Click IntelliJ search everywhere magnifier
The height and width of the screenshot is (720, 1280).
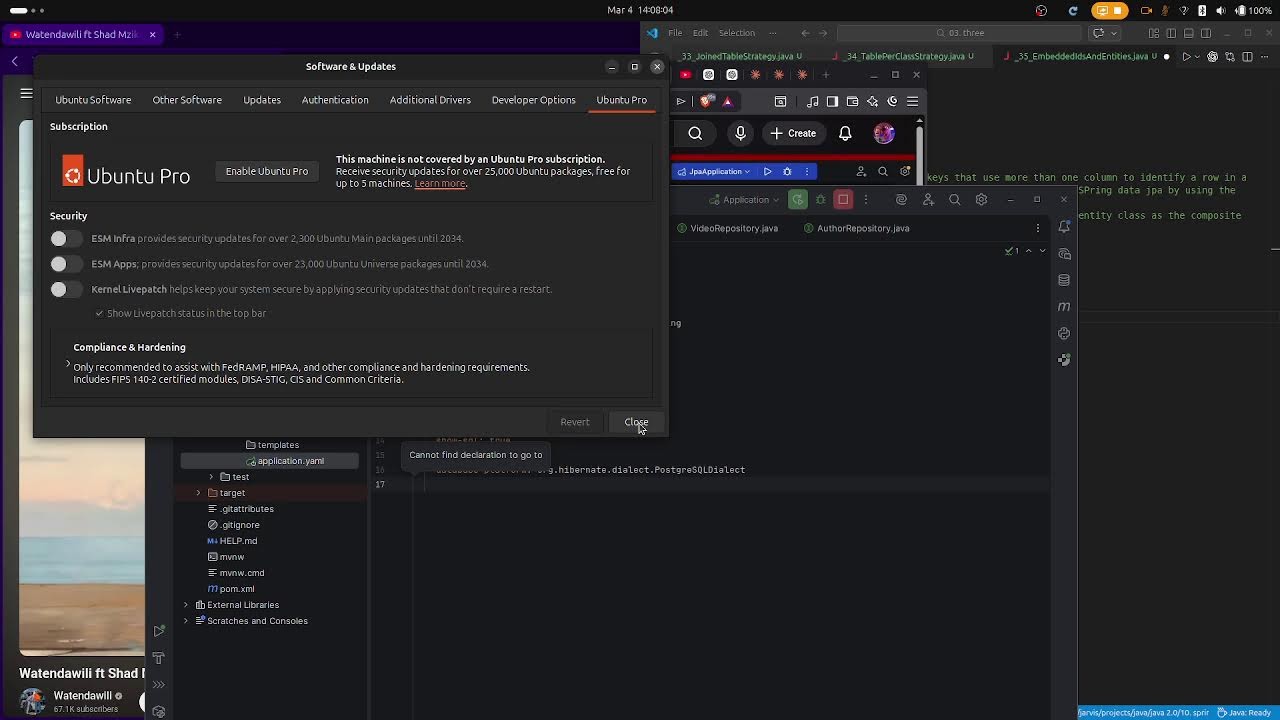coord(954,200)
